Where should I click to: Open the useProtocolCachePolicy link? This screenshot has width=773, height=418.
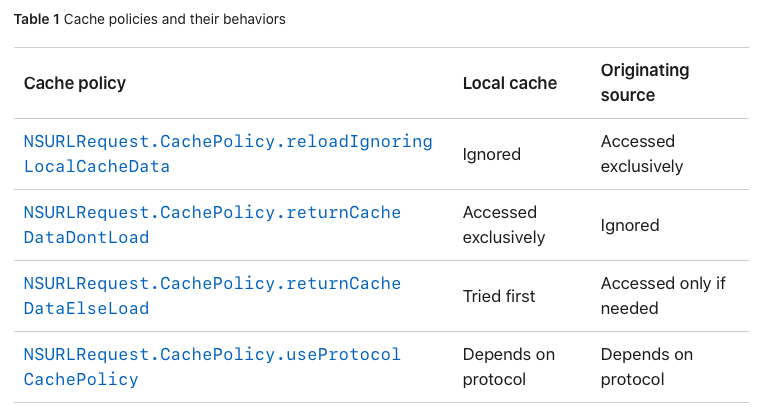pyautogui.click(x=212, y=355)
